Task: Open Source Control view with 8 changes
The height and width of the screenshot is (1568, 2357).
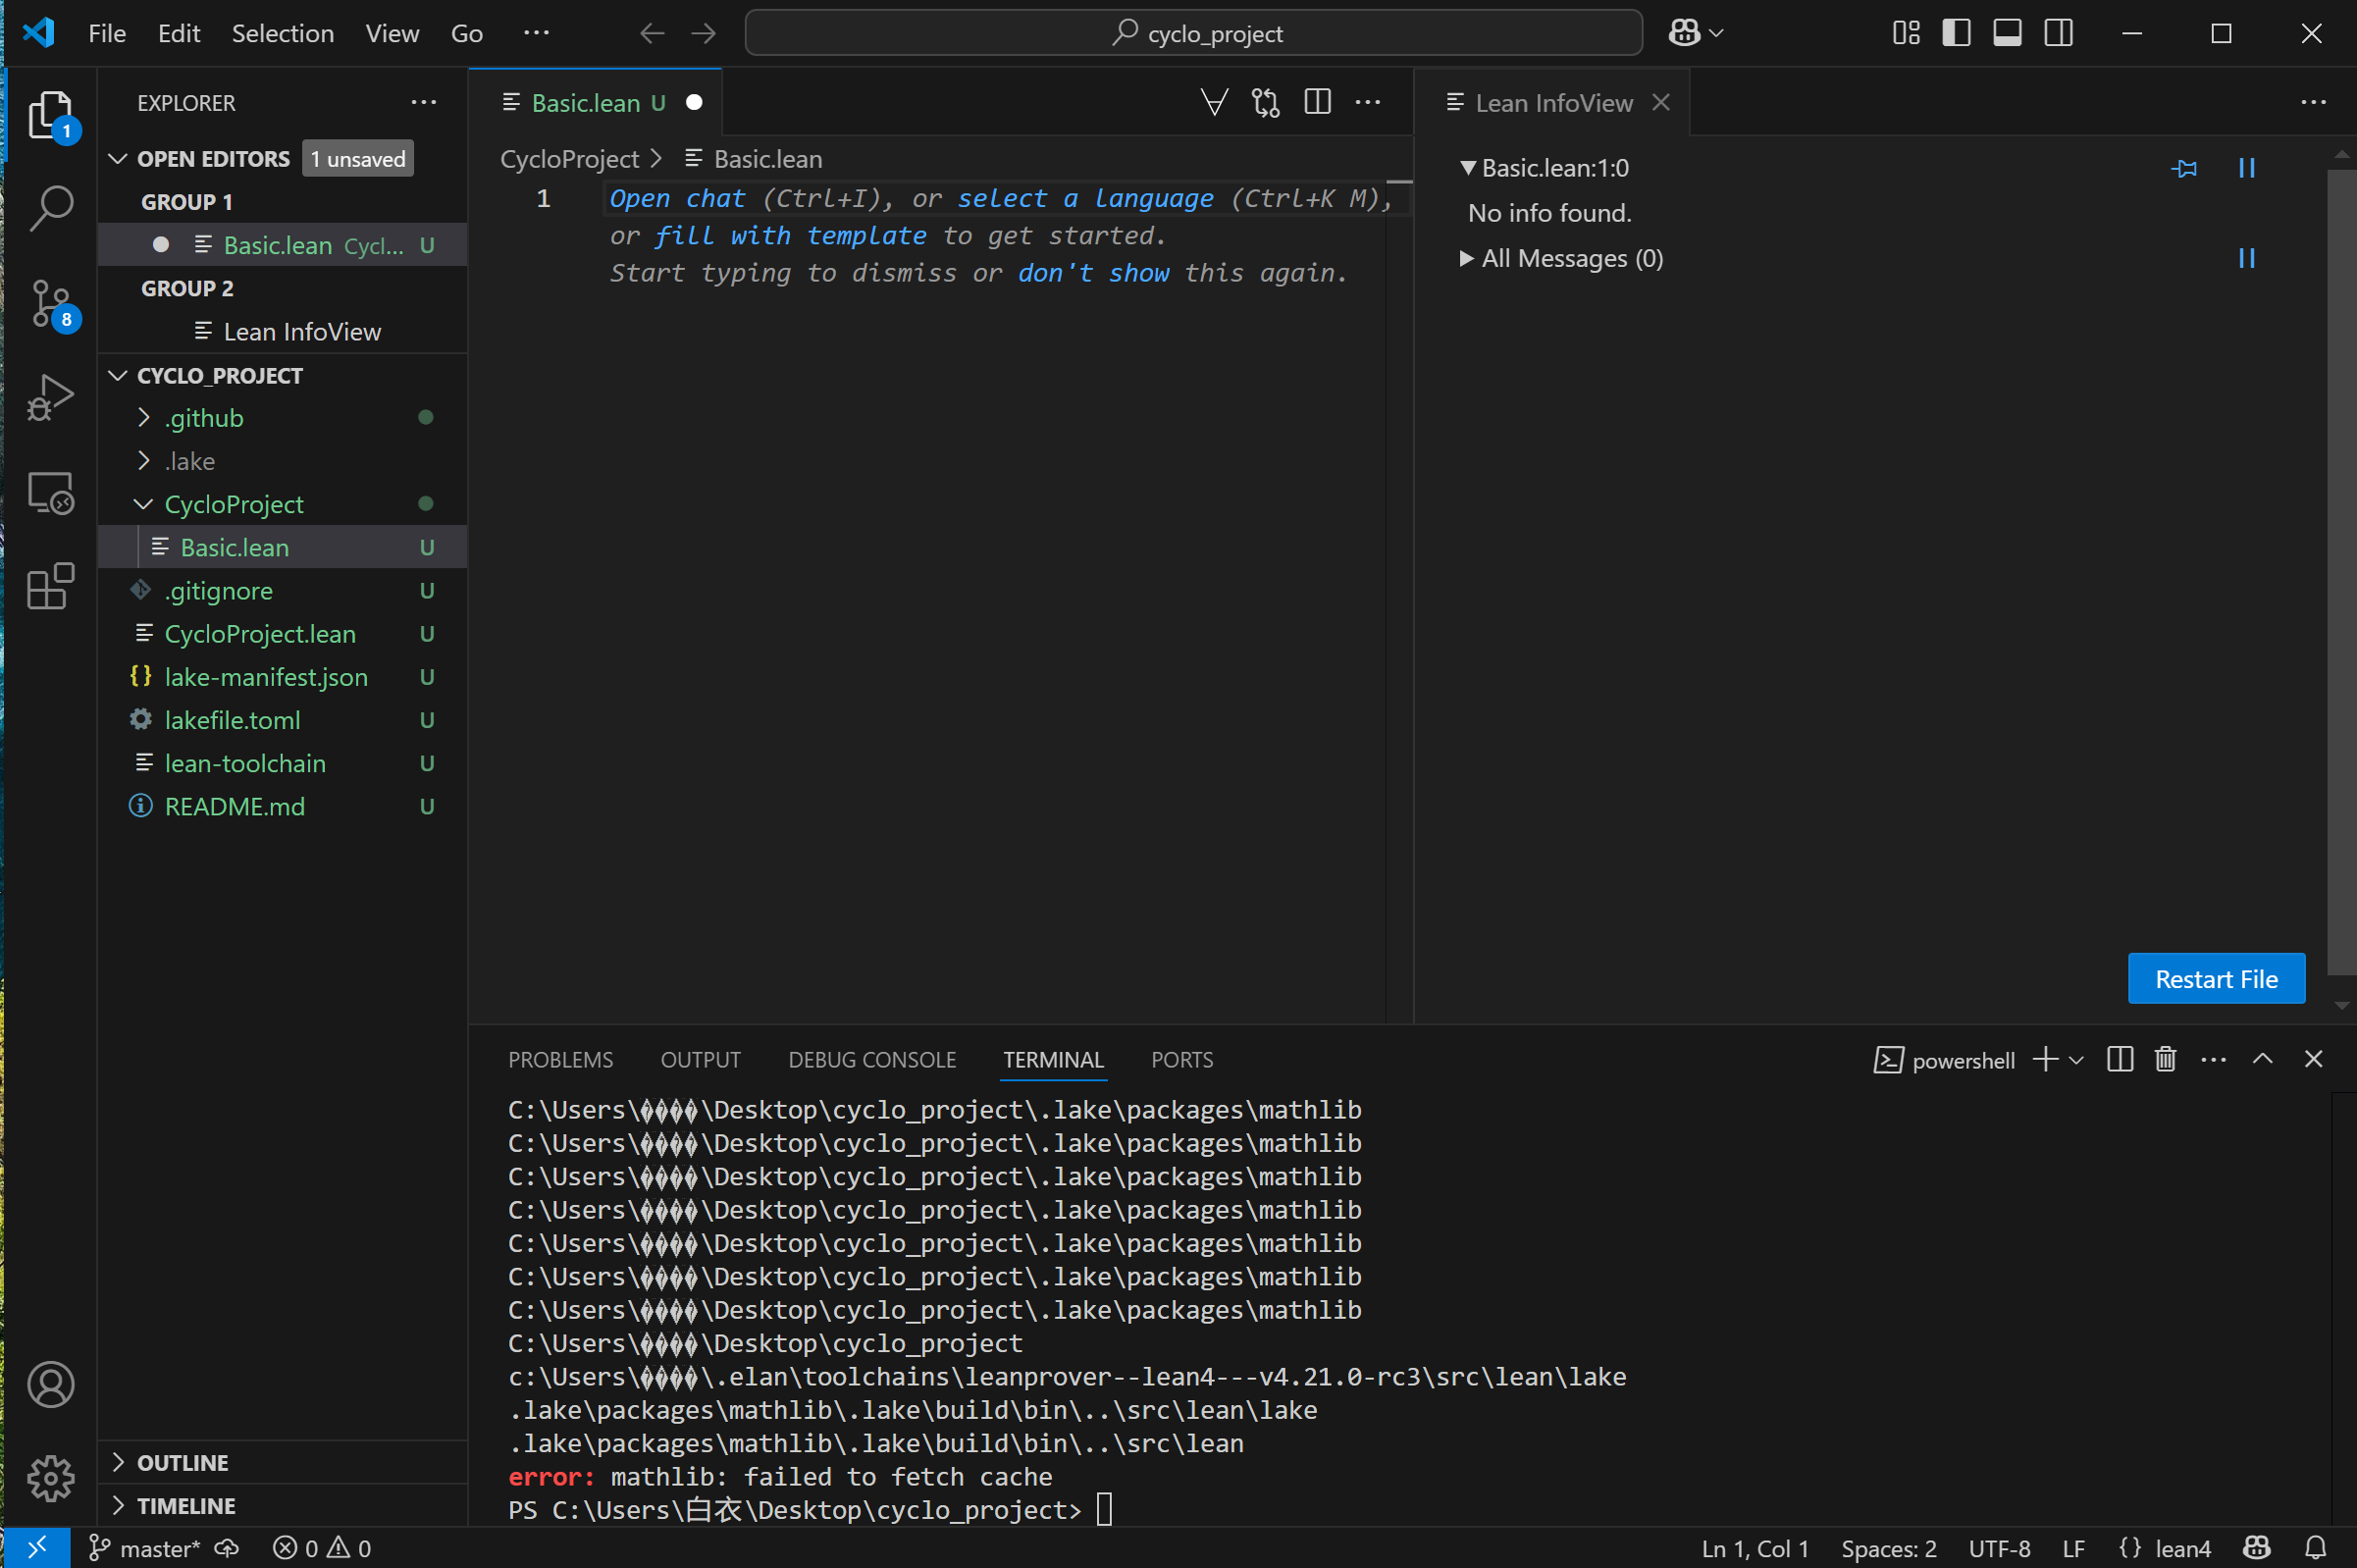Action: pos(50,303)
